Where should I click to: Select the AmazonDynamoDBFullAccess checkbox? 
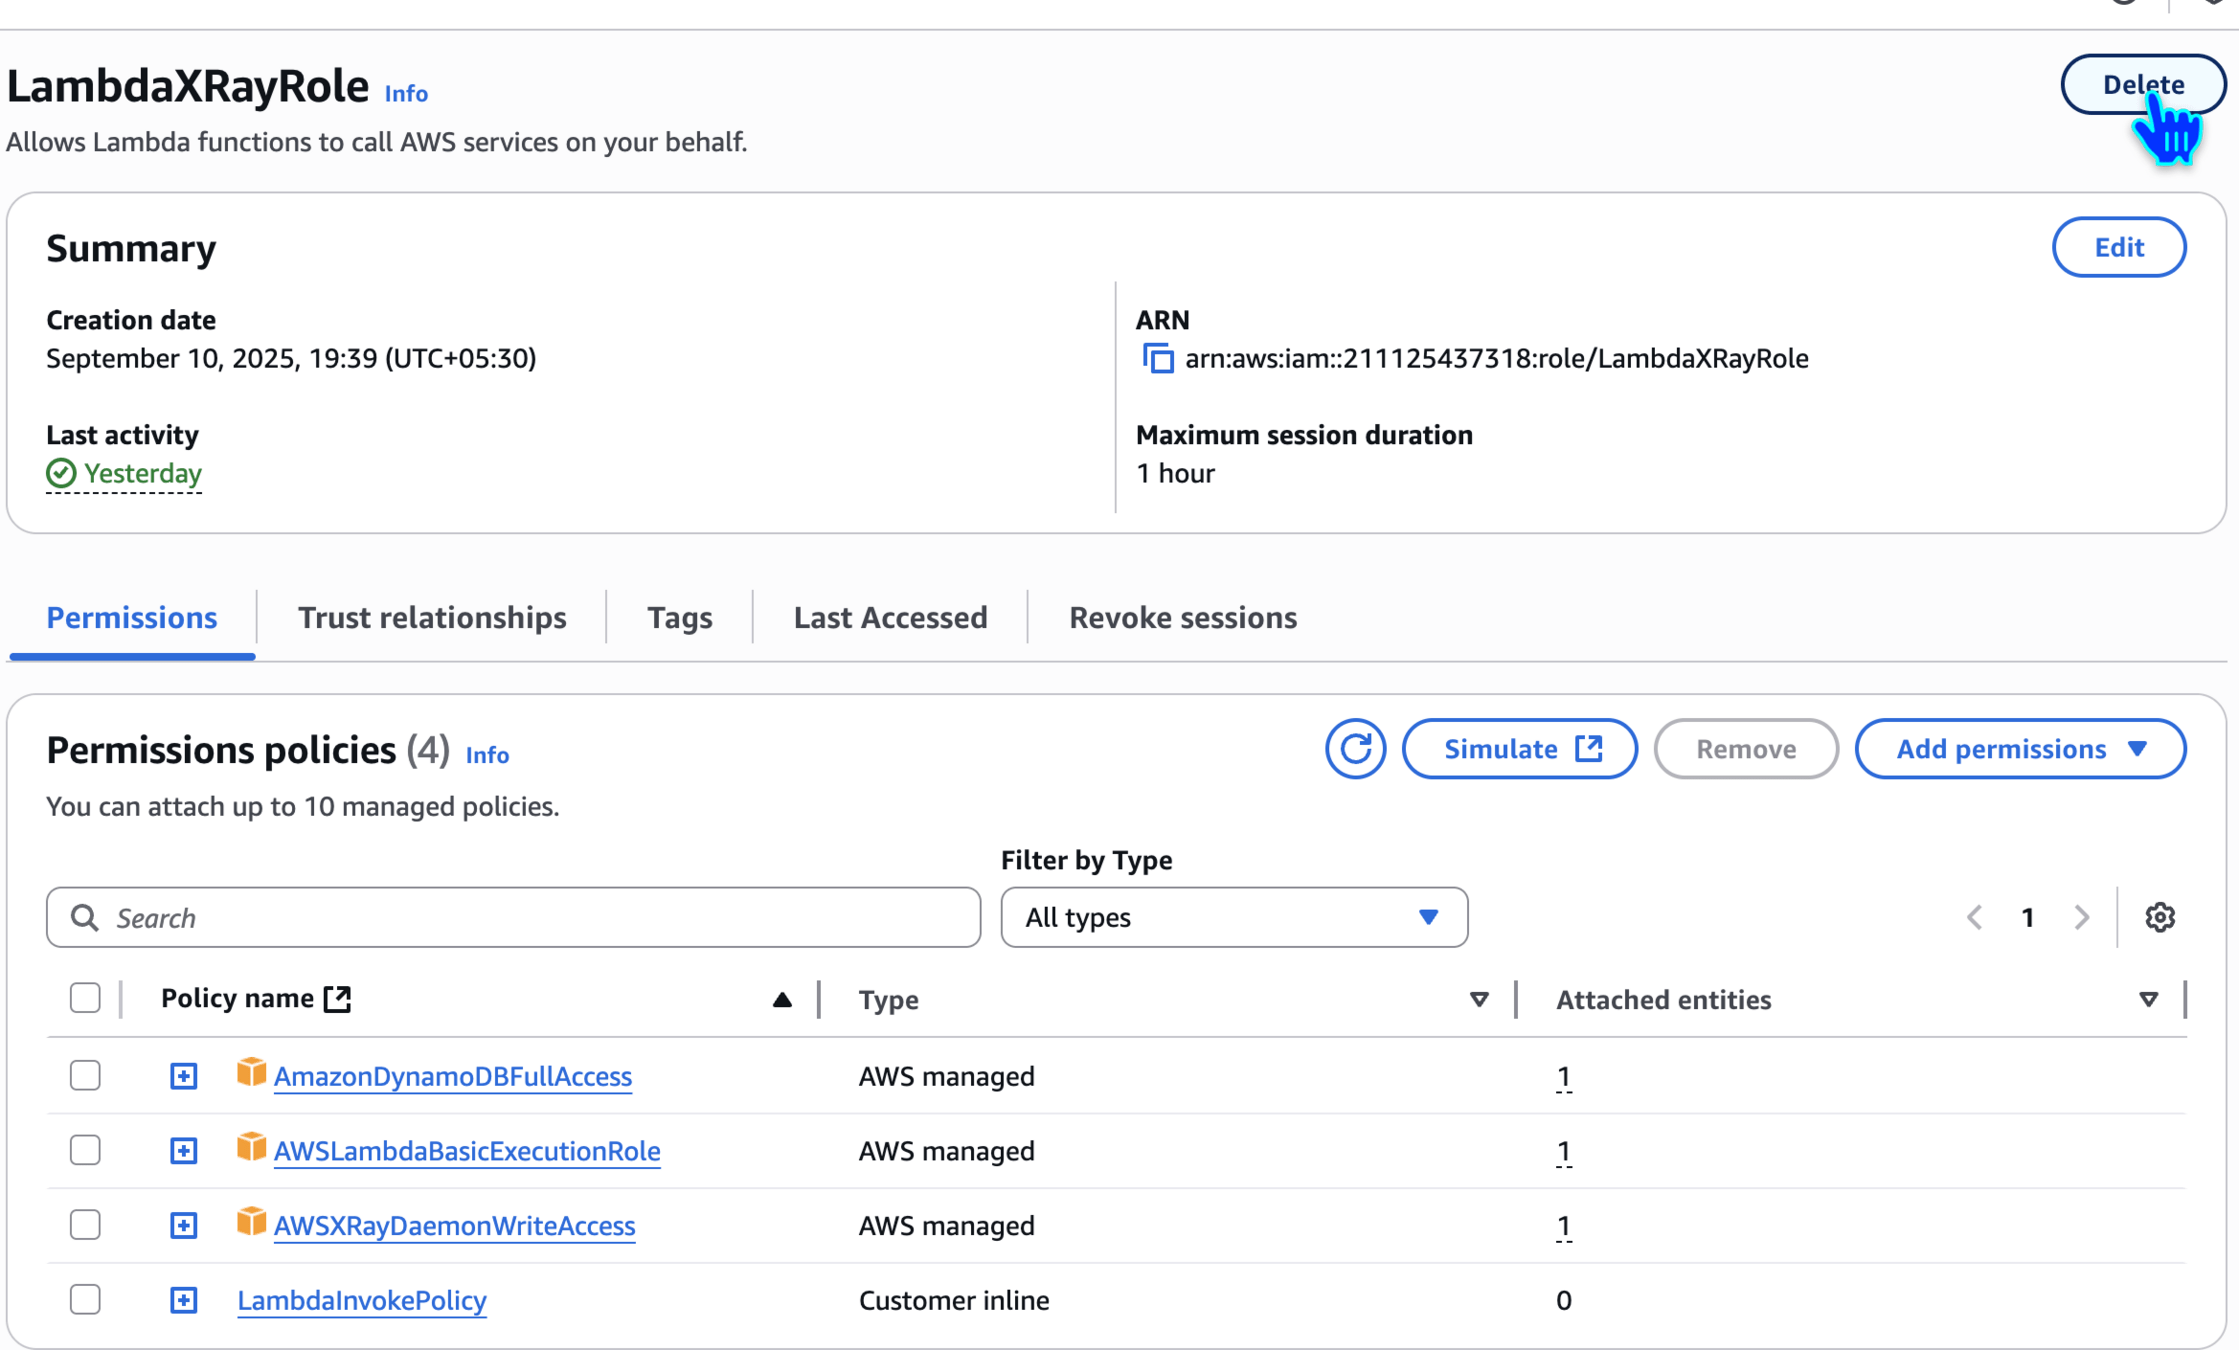click(x=85, y=1076)
